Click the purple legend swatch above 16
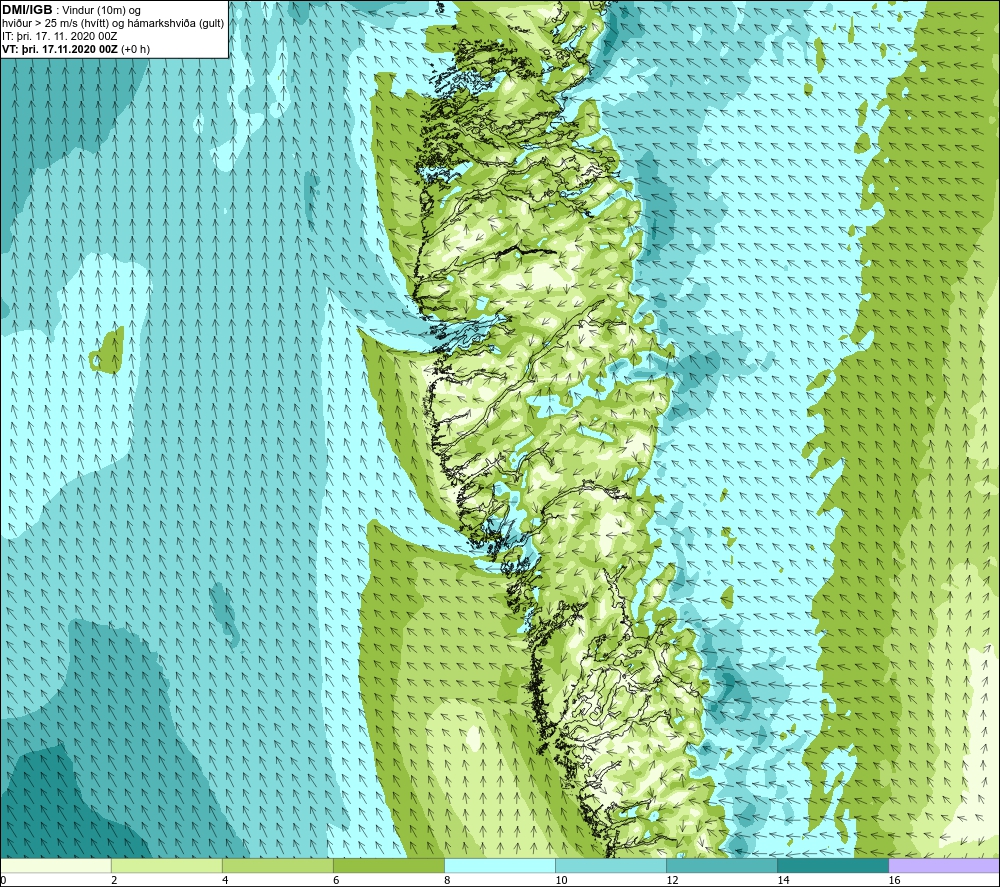Image resolution: width=1000 pixels, height=887 pixels. pos(944,865)
